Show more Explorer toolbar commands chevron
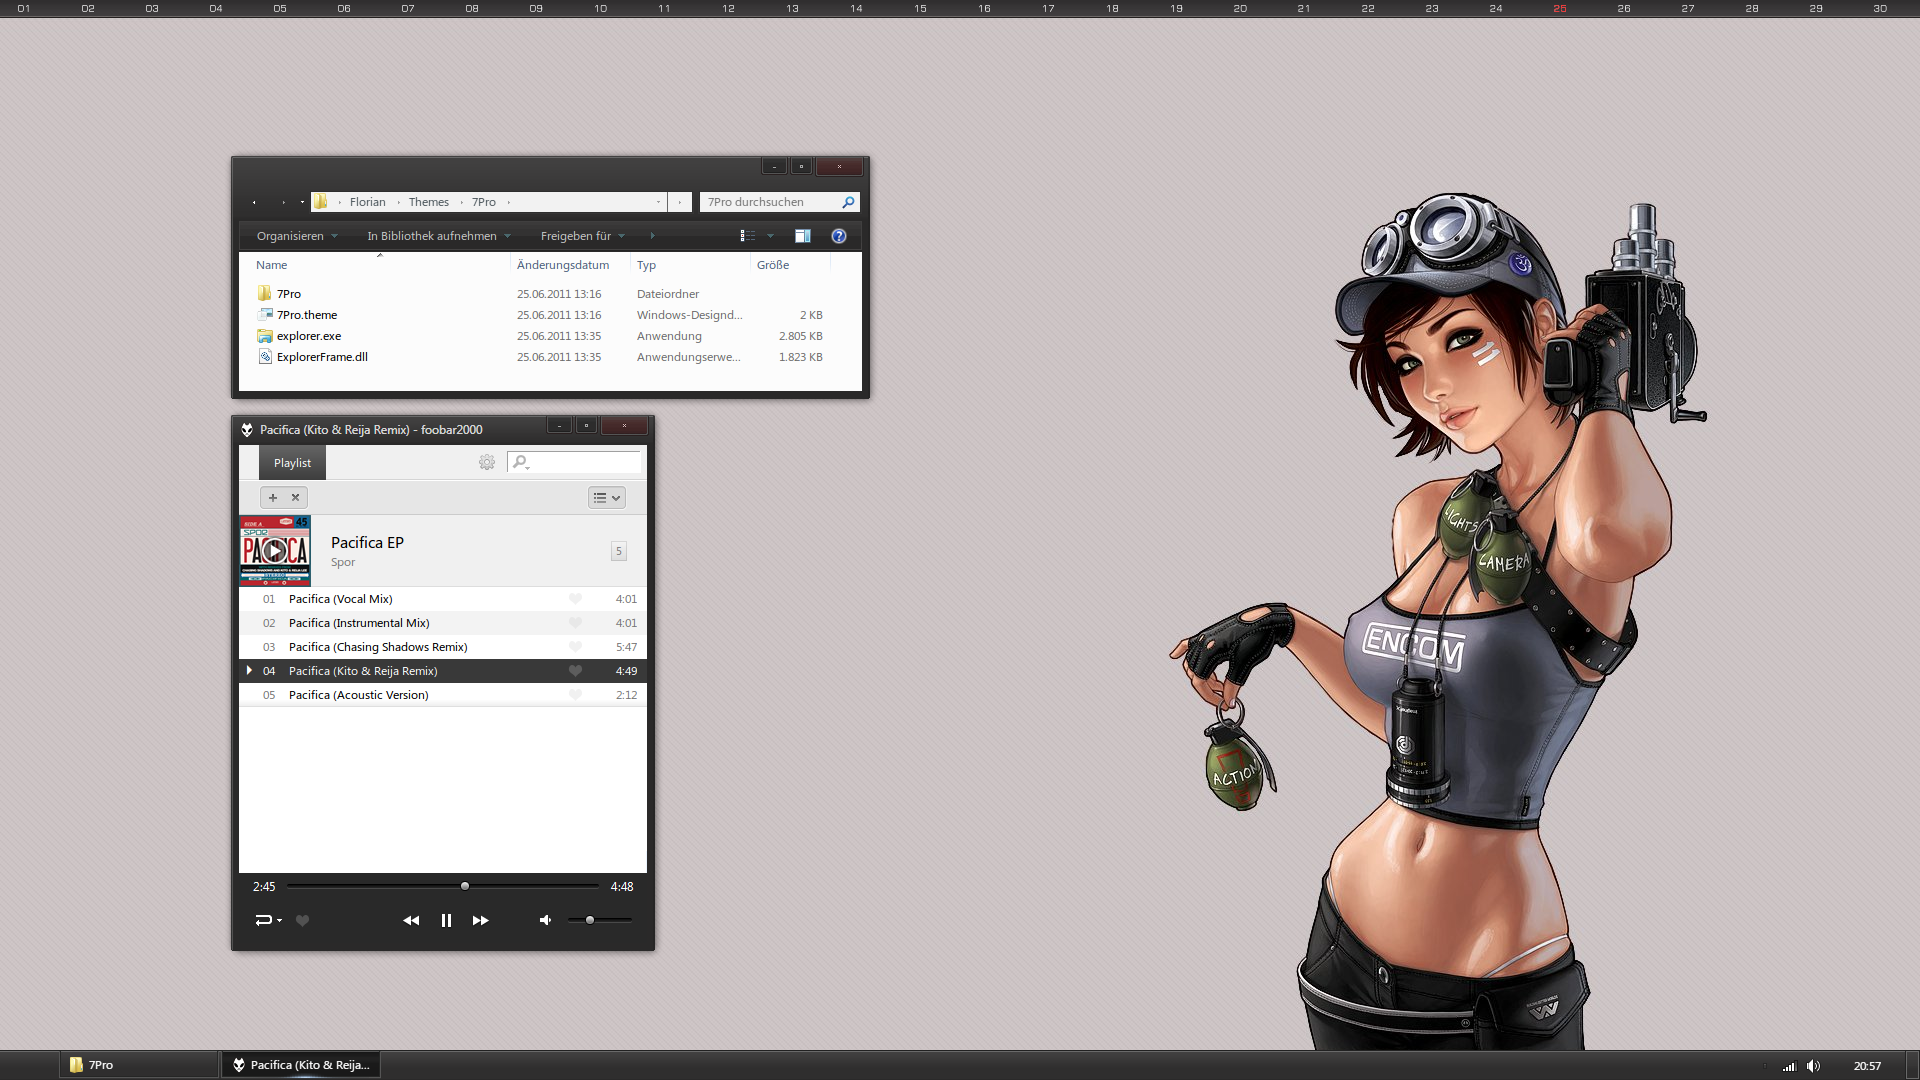Screen dimensions: 1920x1080 [x=653, y=236]
